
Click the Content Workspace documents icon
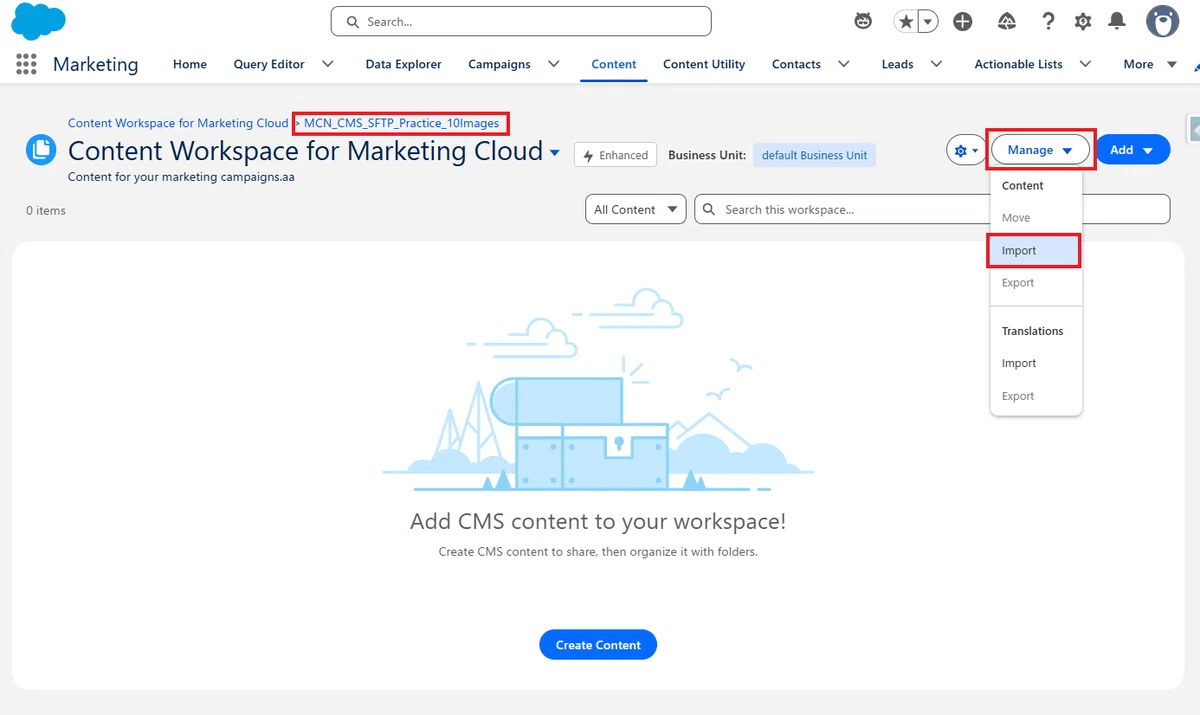41,150
